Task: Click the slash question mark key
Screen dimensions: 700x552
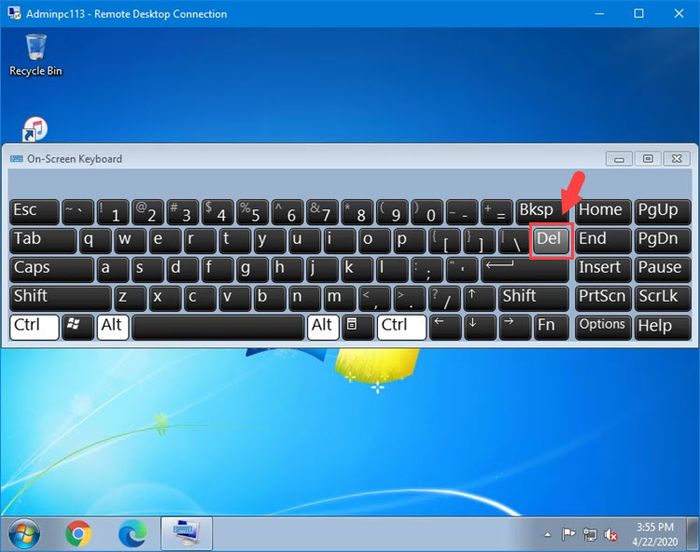Action: coord(445,298)
